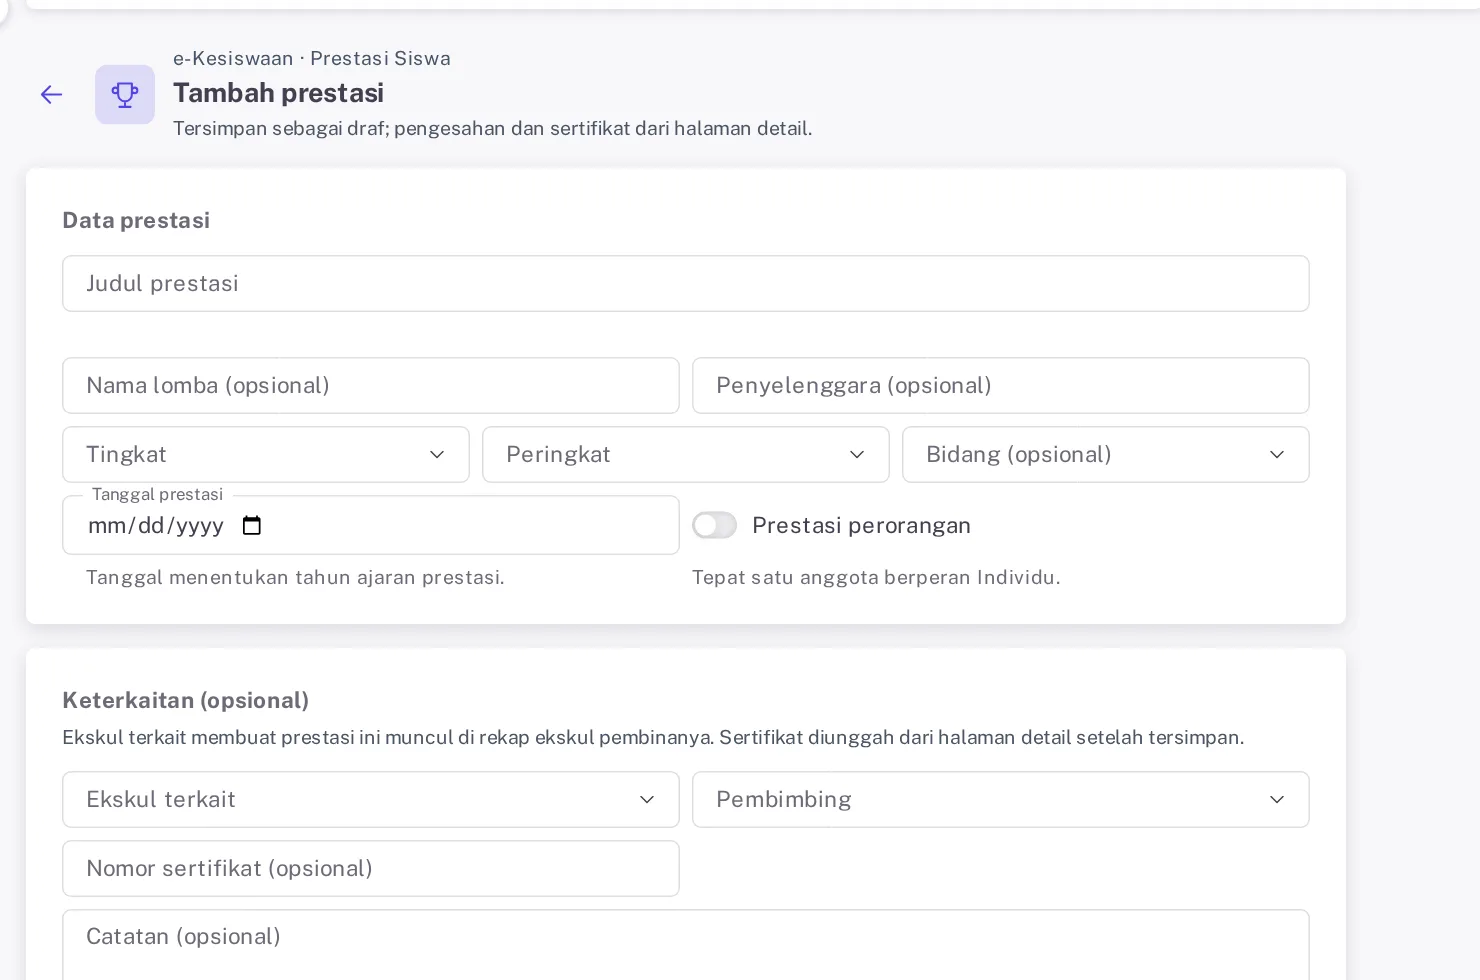Click the 'Prestasi perorangan' label text
The width and height of the screenshot is (1480, 980).
click(861, 526)
